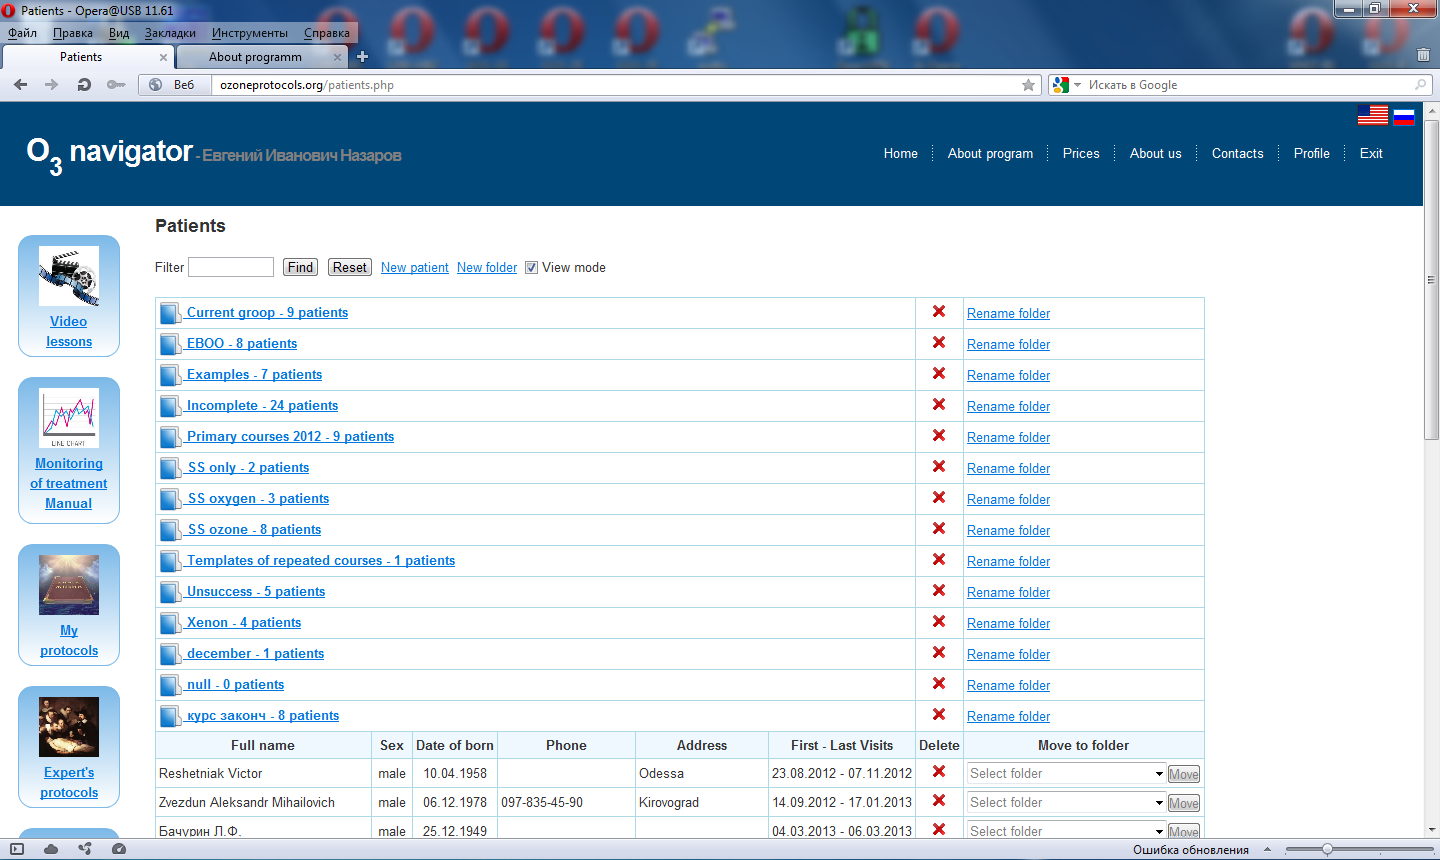This screenshot has height=860, width=1440.
Task: Toggle the View mode checkbox
Action: click(x=532, y=267)
